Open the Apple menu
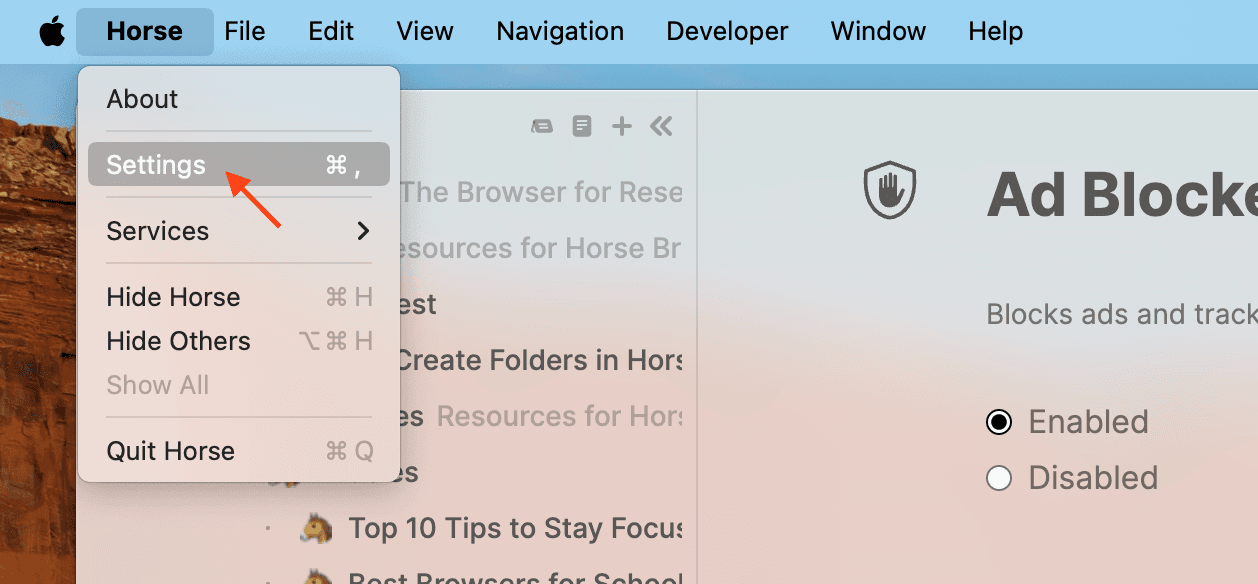 click(x=51, y=30)
